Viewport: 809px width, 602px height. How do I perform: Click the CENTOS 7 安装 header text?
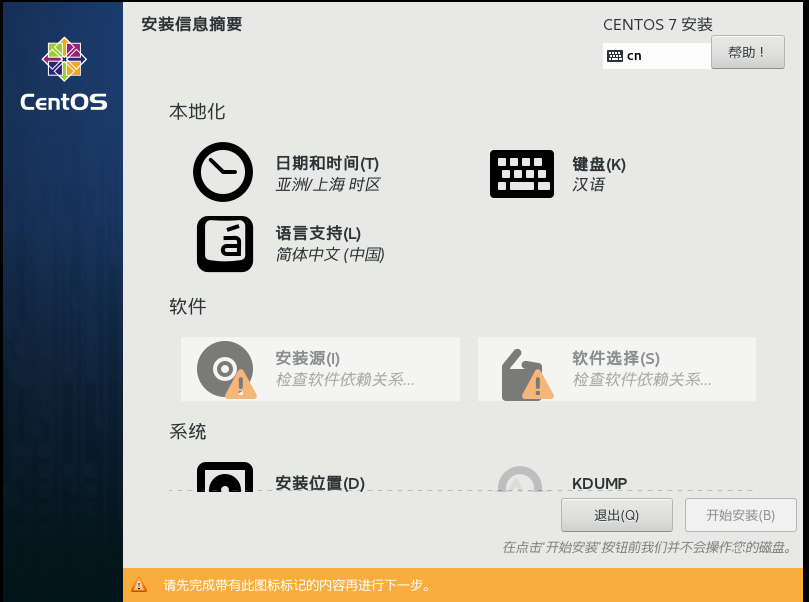click(x=657, y=24)
